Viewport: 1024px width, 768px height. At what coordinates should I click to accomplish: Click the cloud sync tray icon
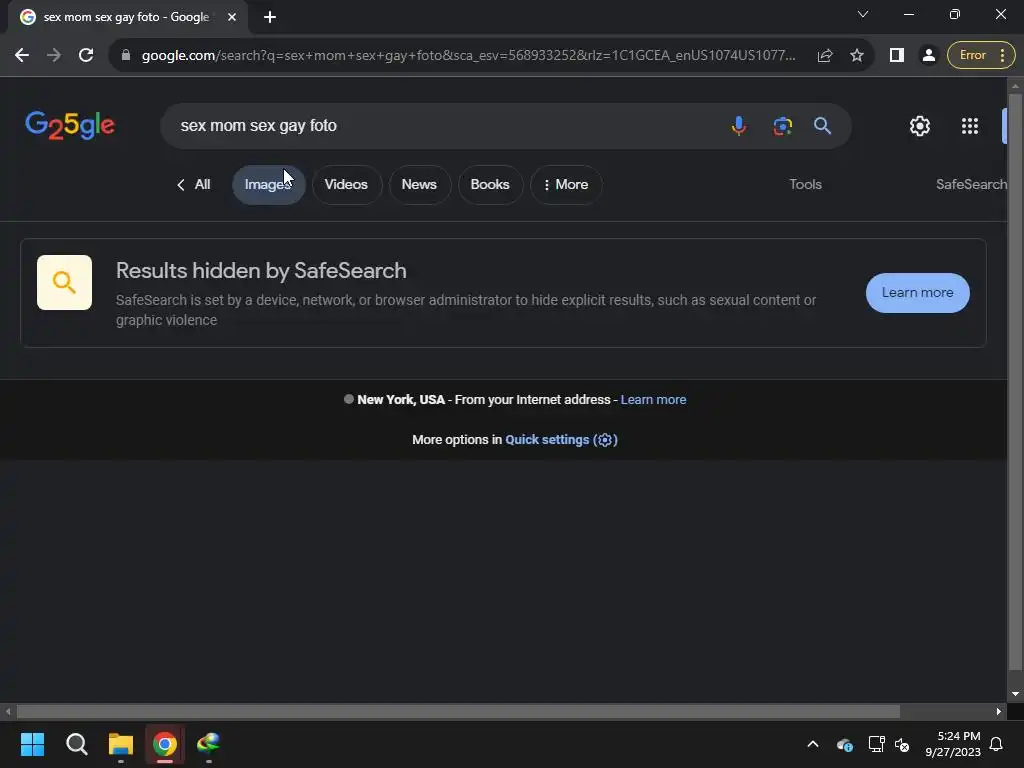[844, 744]
